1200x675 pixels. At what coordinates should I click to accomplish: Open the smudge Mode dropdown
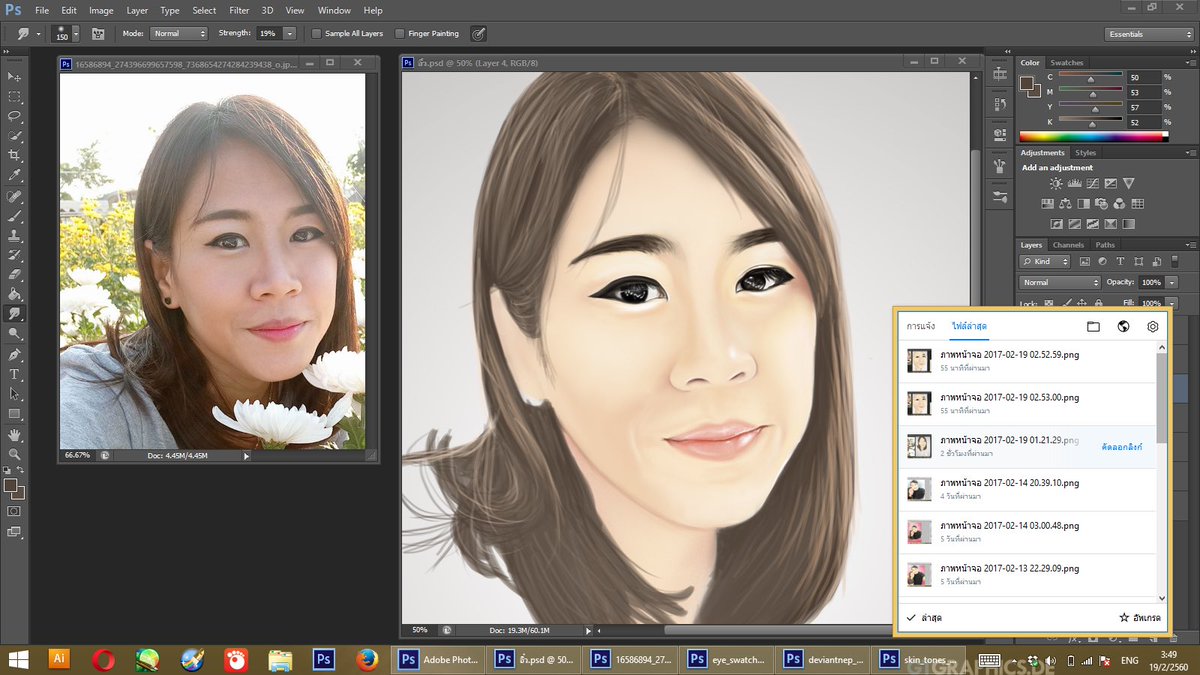coord(178,33)
